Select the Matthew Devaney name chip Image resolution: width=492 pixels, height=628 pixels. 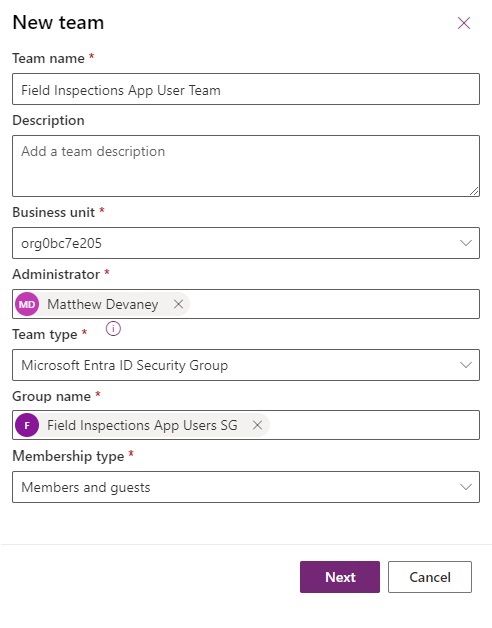pos(102,304)
